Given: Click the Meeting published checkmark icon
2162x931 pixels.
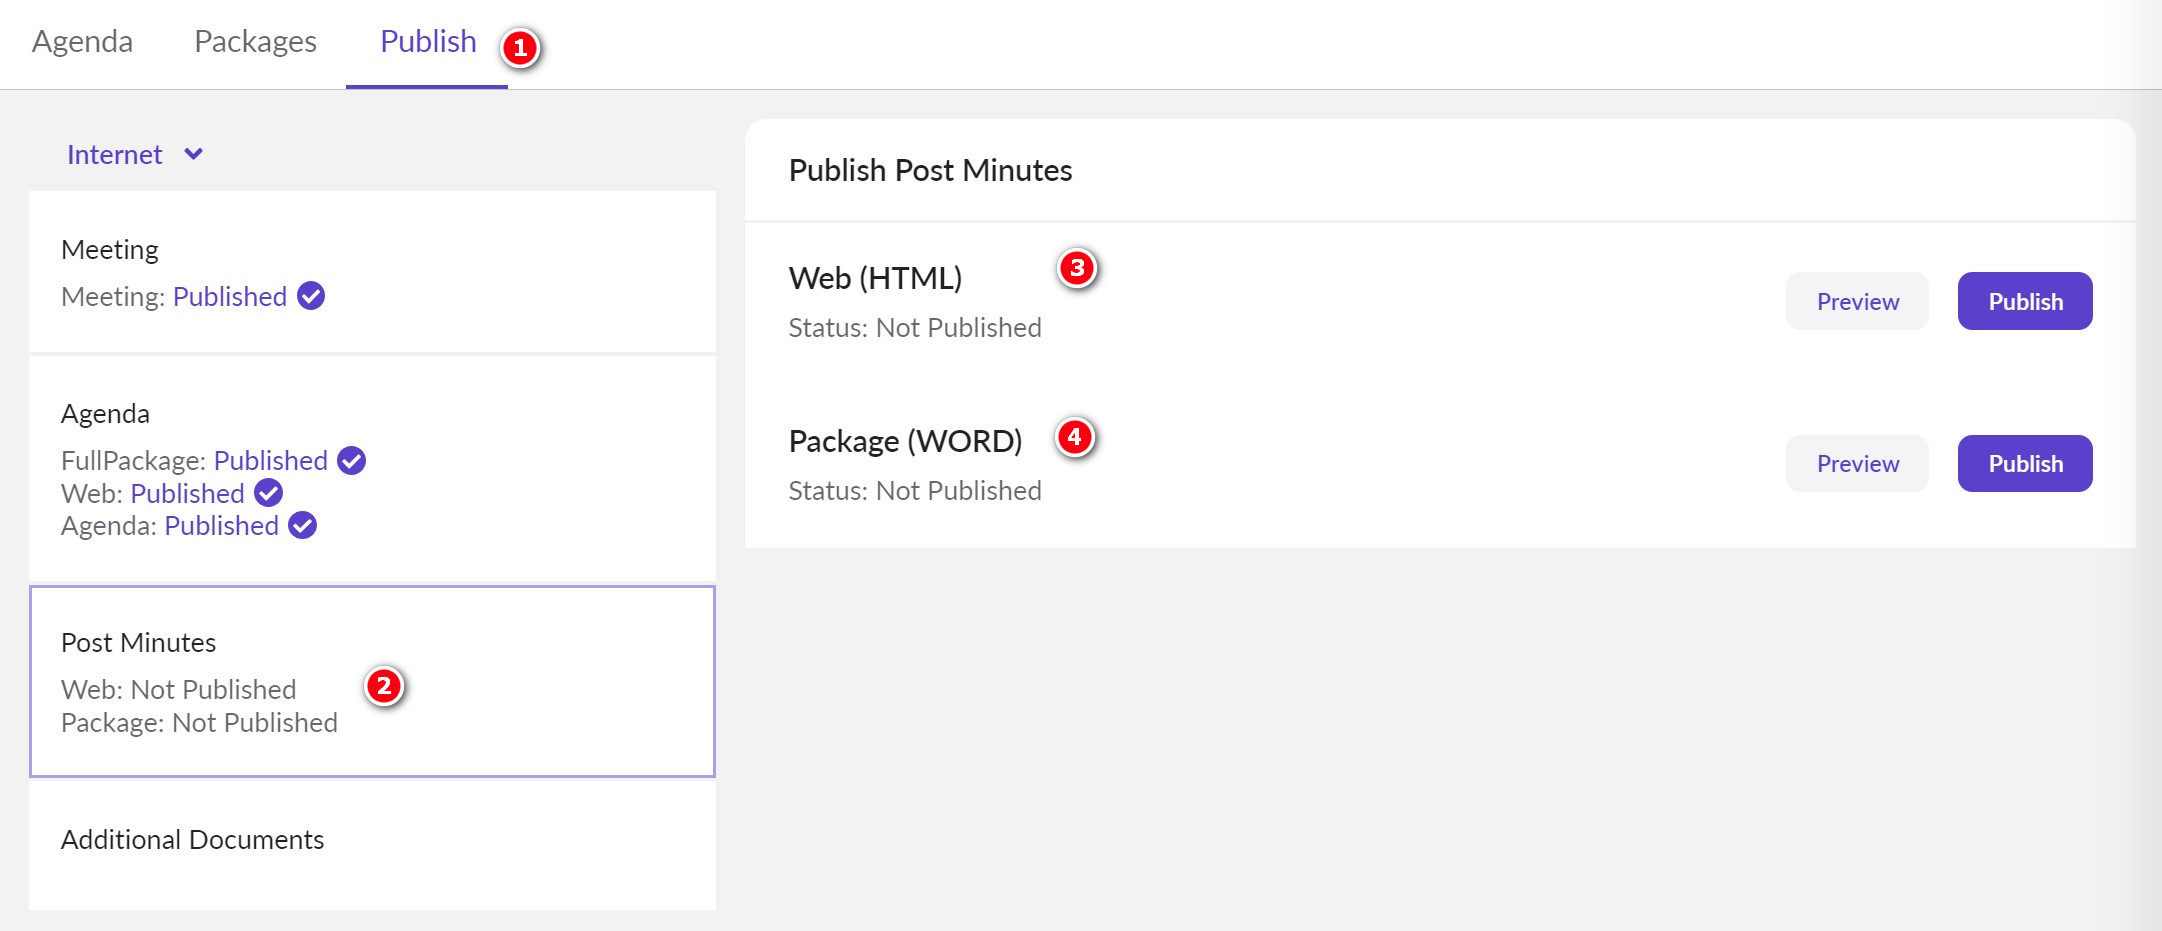Looking at the screenshot, I should 311,296.
